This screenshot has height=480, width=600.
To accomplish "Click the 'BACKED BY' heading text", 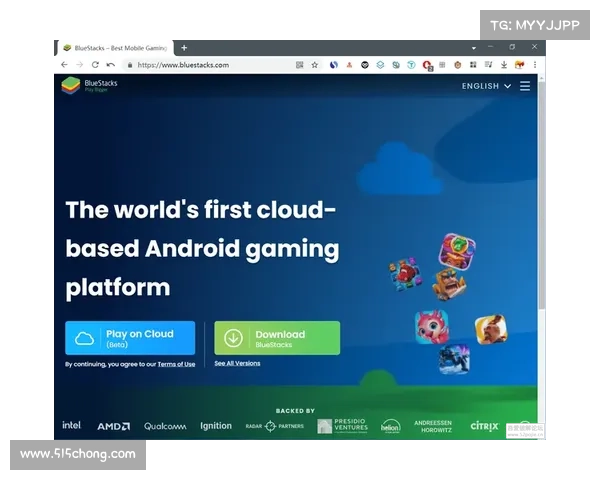I will tap(295, 411).
